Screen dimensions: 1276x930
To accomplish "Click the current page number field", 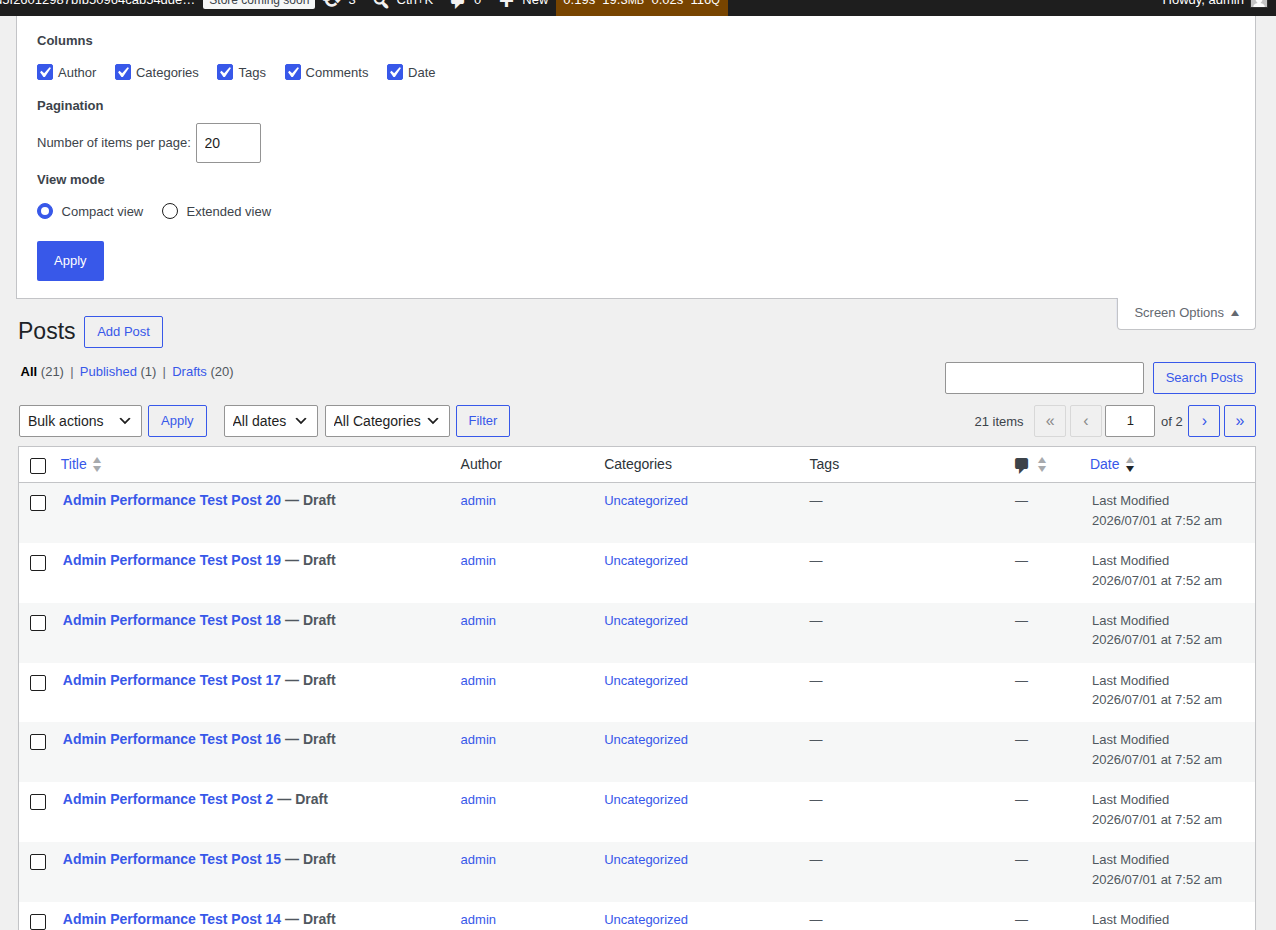I will coord(1130,421).
